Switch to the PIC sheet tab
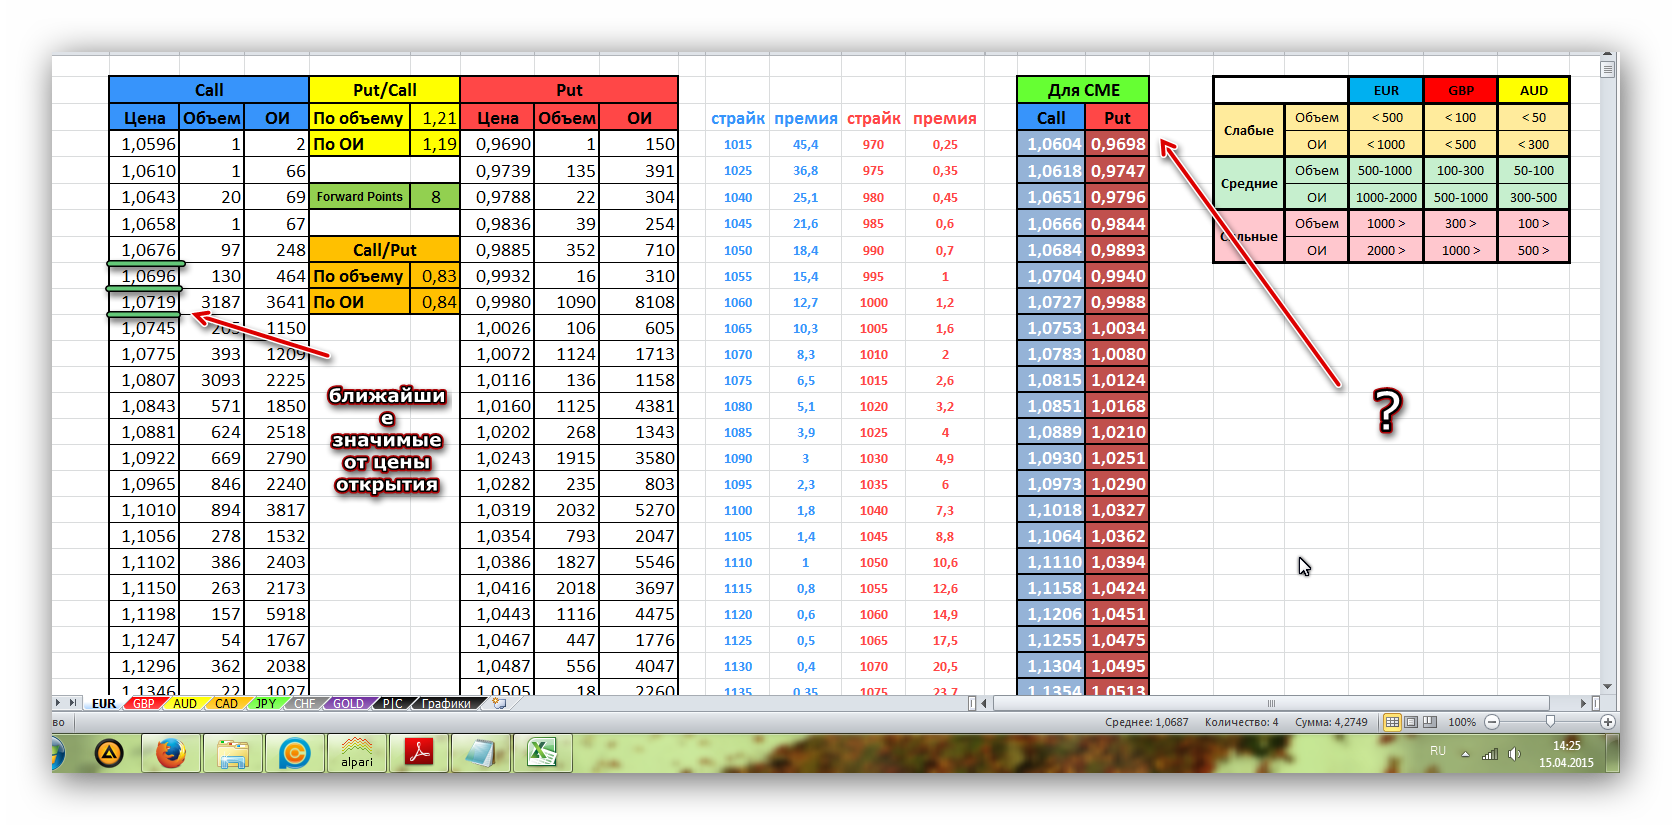The width and height of the screenshot is (1672, 825). coord(392,704)
